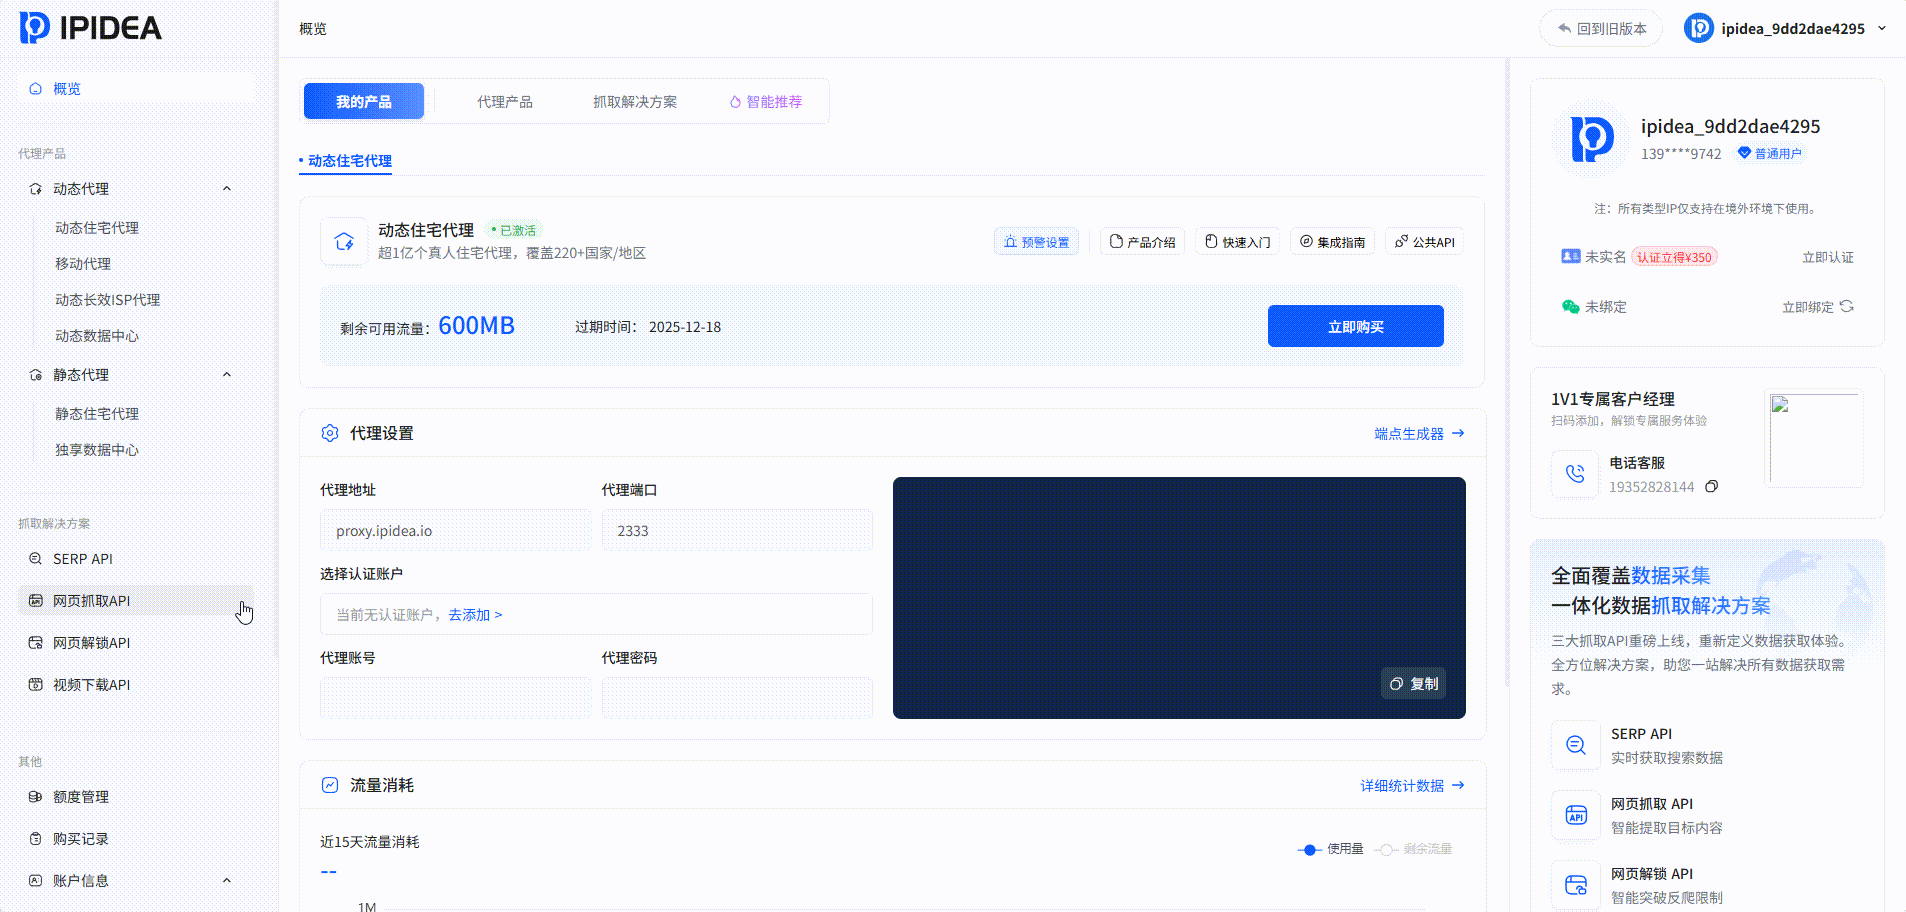
Task: Open 动态住宅代理 in the sidebar
Action: pos(97,228)
